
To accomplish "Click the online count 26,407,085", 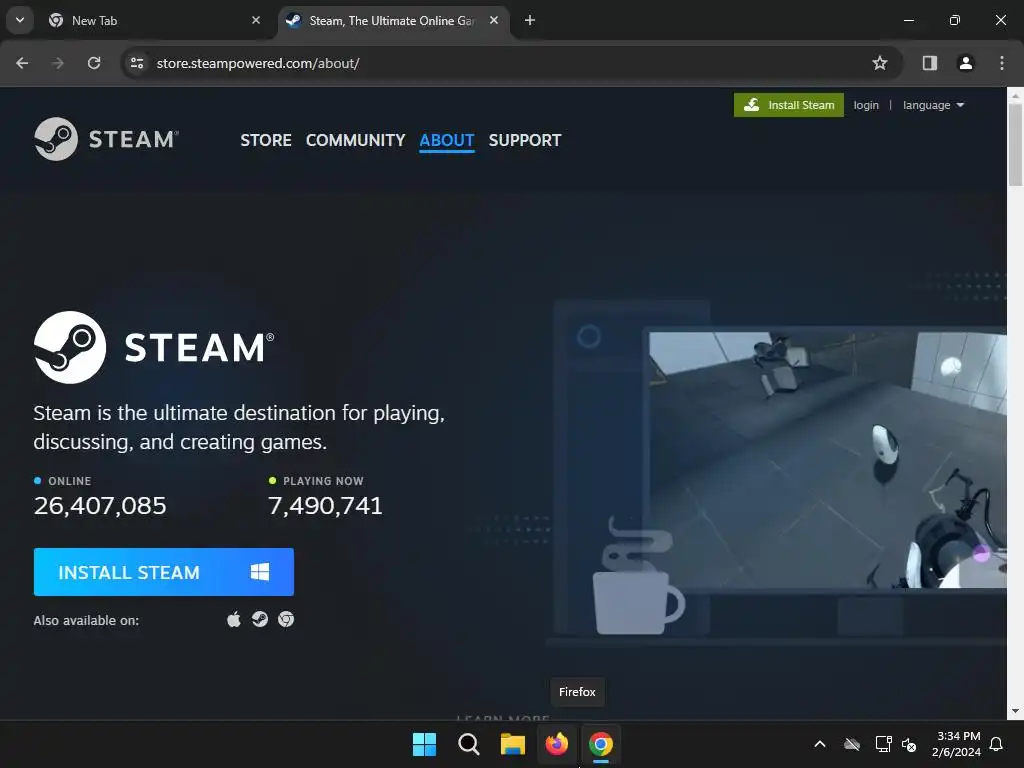I will click(x=100, y=505).
